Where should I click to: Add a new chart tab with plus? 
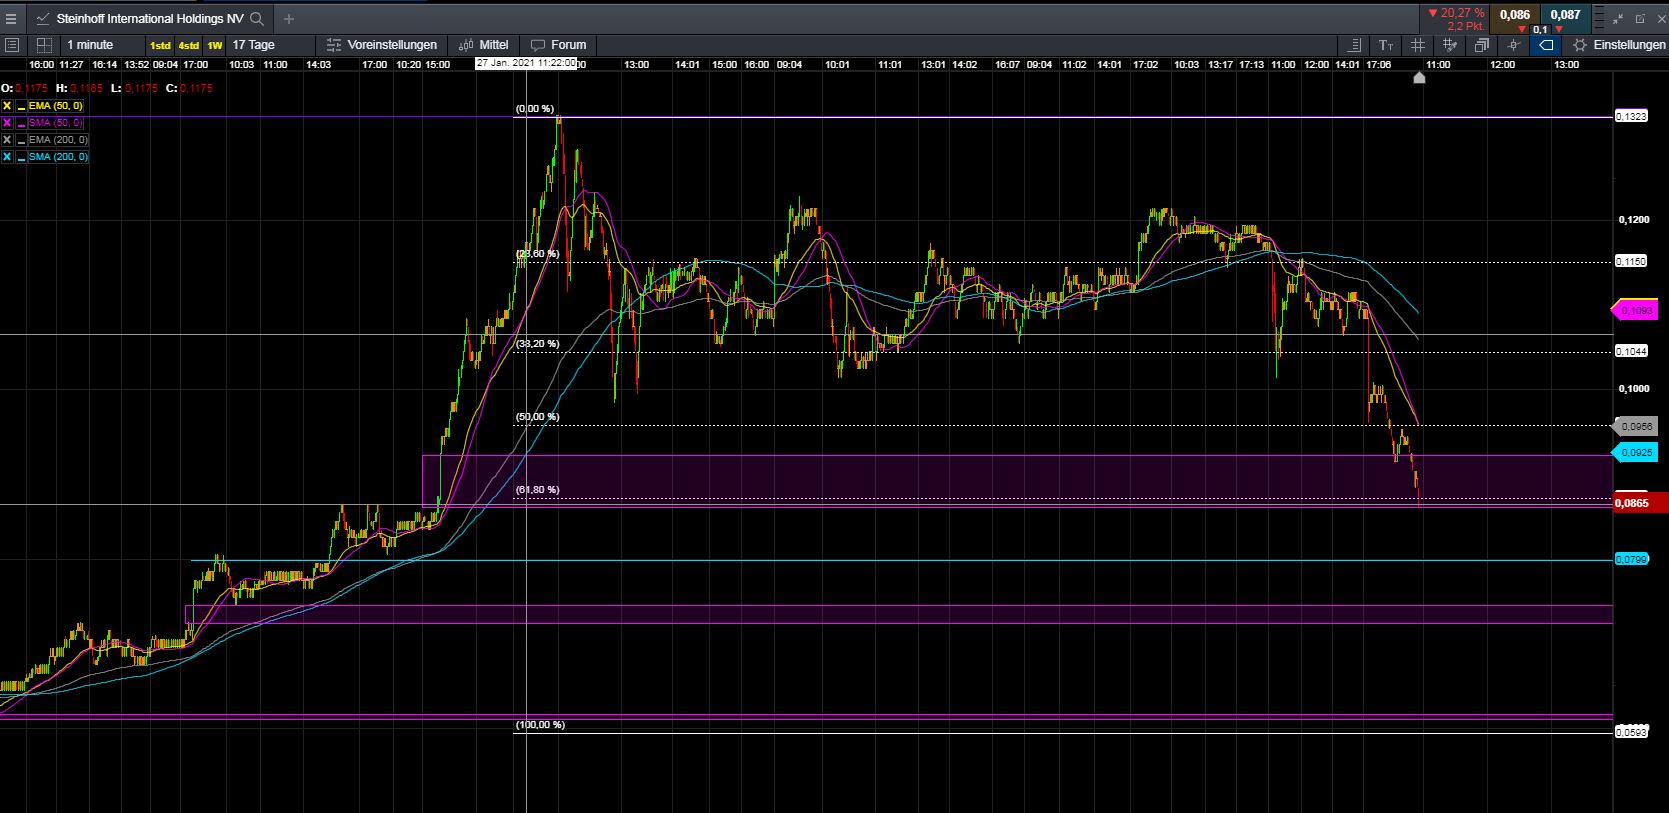tap(289, 18)
